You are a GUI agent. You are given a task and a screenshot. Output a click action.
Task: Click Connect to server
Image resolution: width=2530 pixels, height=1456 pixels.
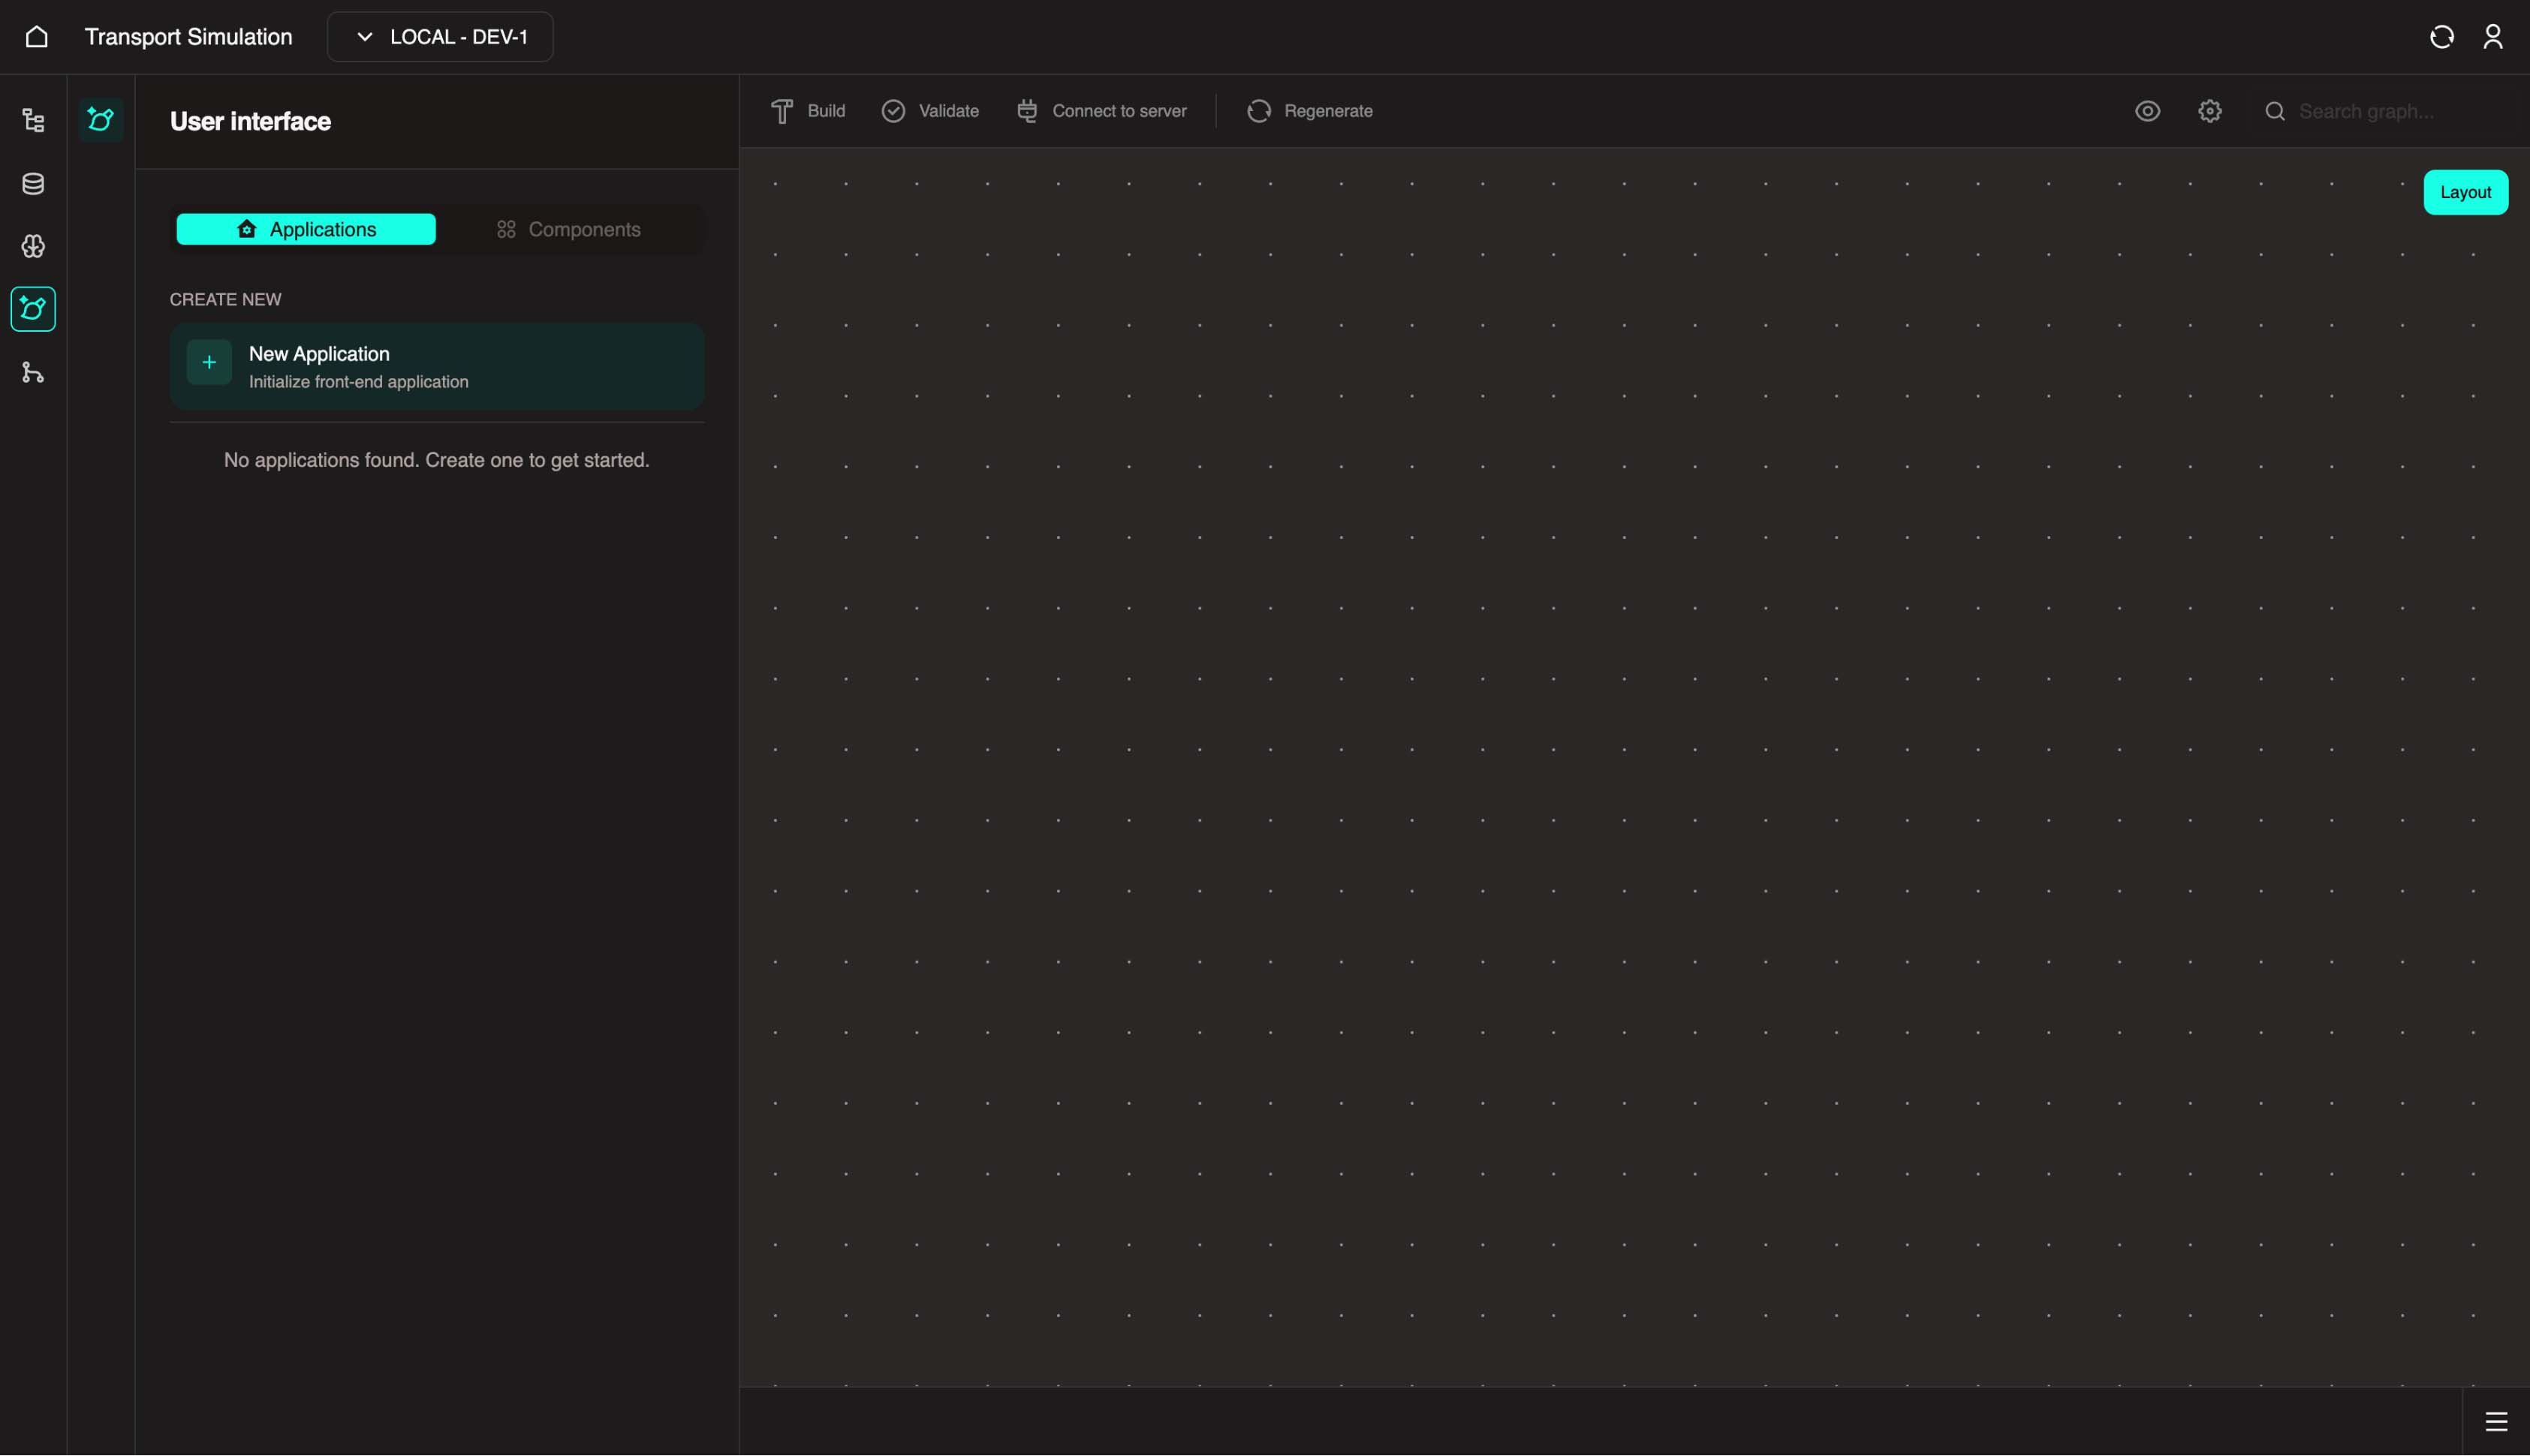(1101, 111)
